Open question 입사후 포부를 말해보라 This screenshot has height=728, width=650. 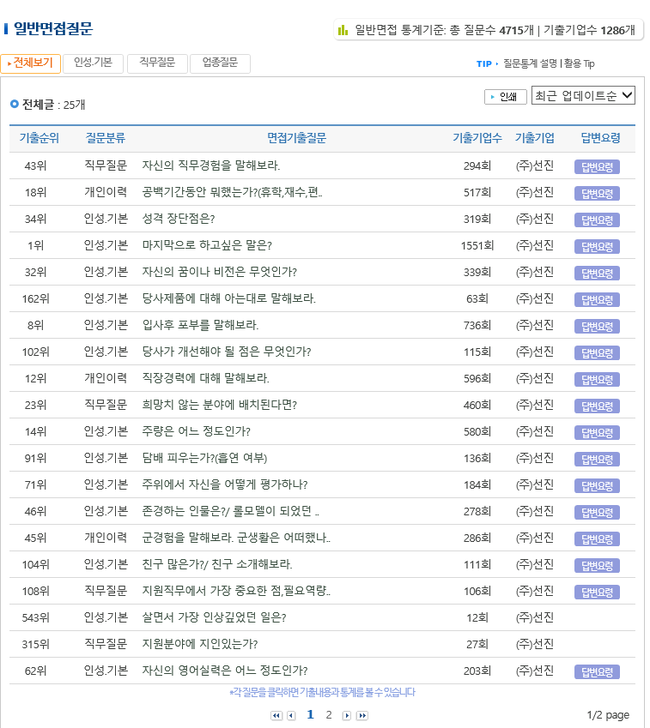click(x=200, y=325)
